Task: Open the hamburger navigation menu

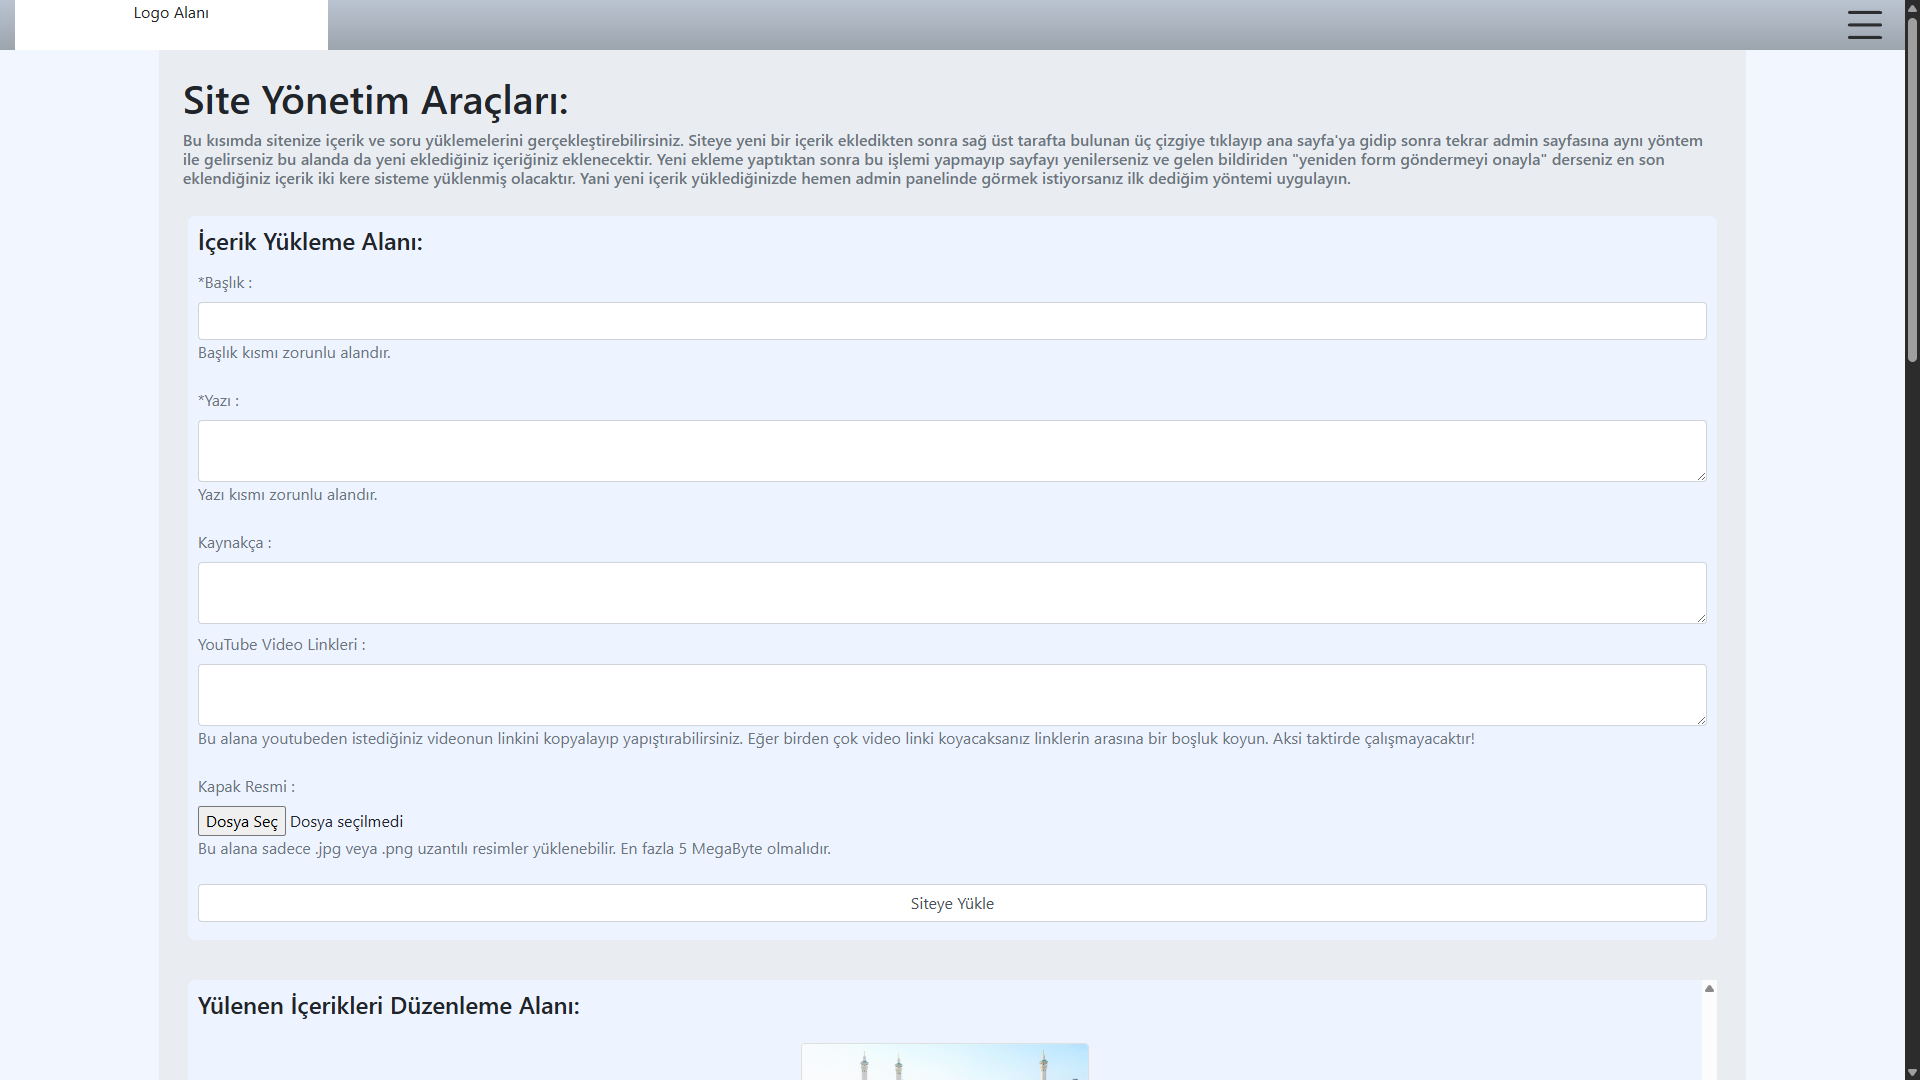Action: pos(1864,25)
